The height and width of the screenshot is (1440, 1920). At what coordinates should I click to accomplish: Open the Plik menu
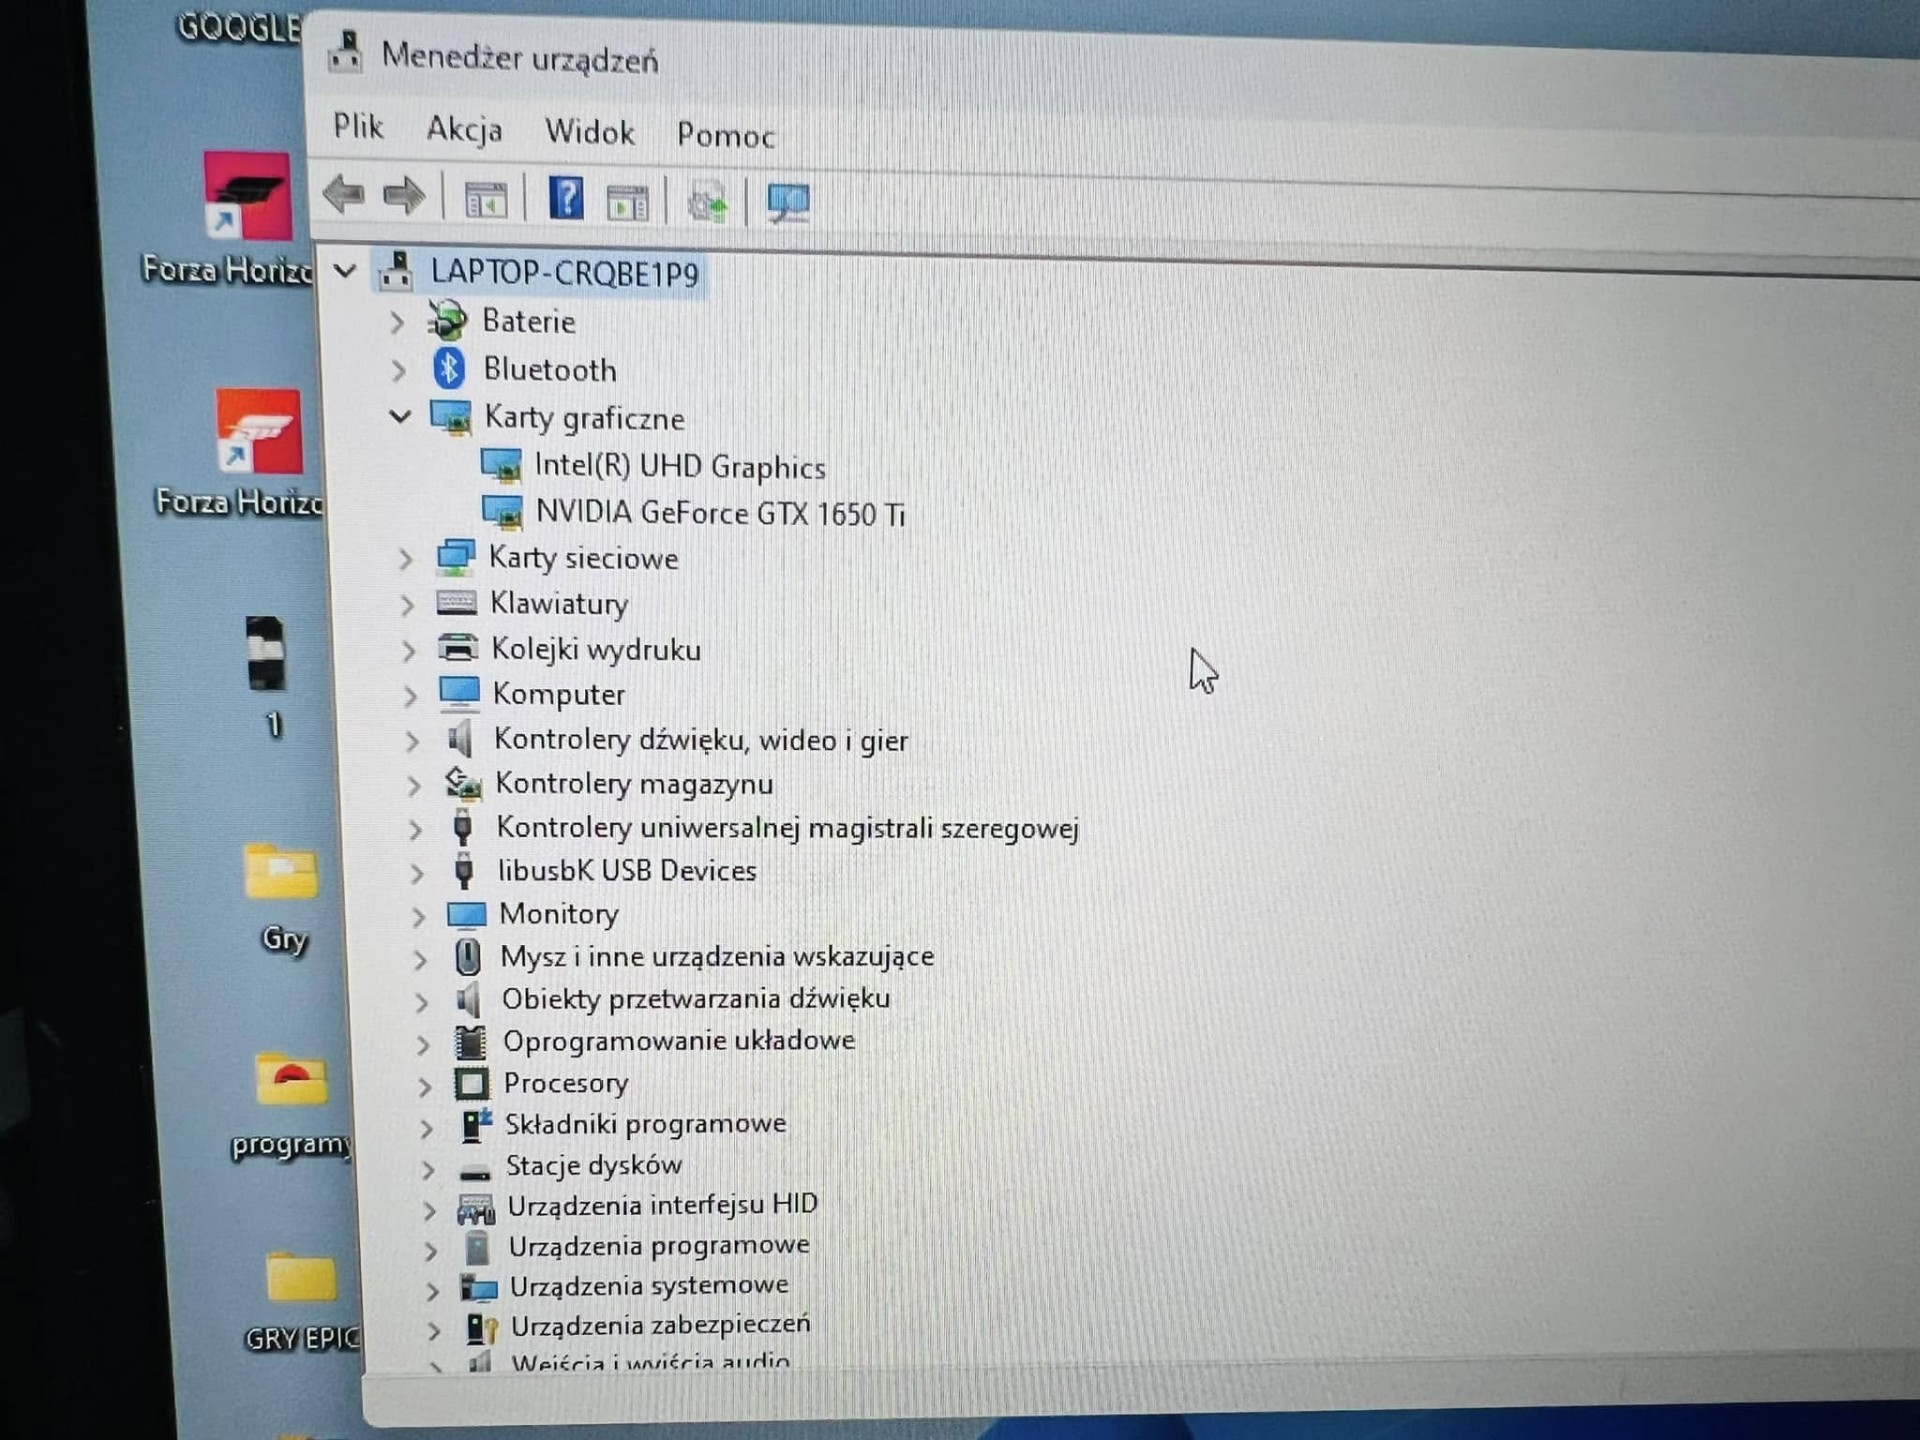pos(358,127)
